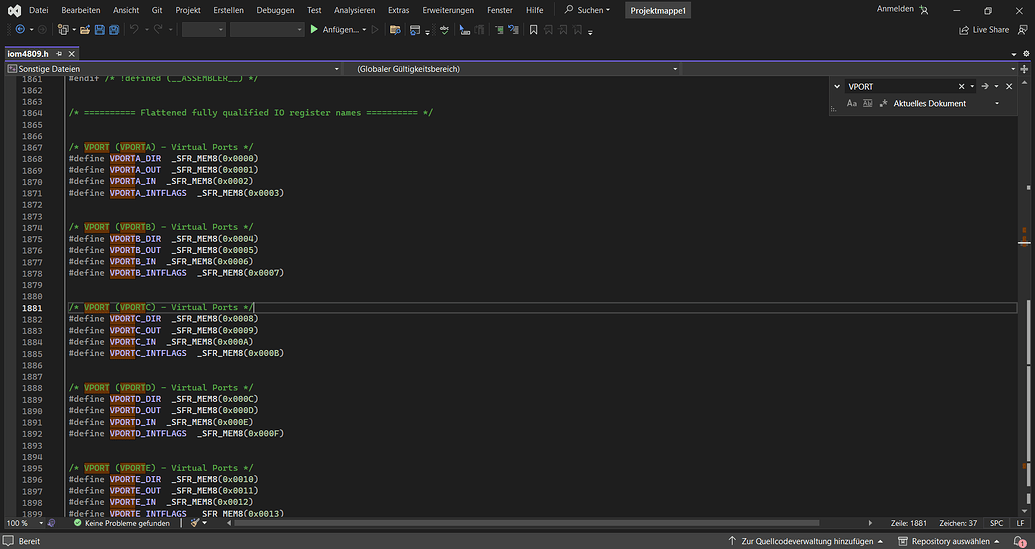The width and height of the screenshot is (1035, 549).
Task: Click the Save All toolbar icon
Action: click(x=112, y=30)
